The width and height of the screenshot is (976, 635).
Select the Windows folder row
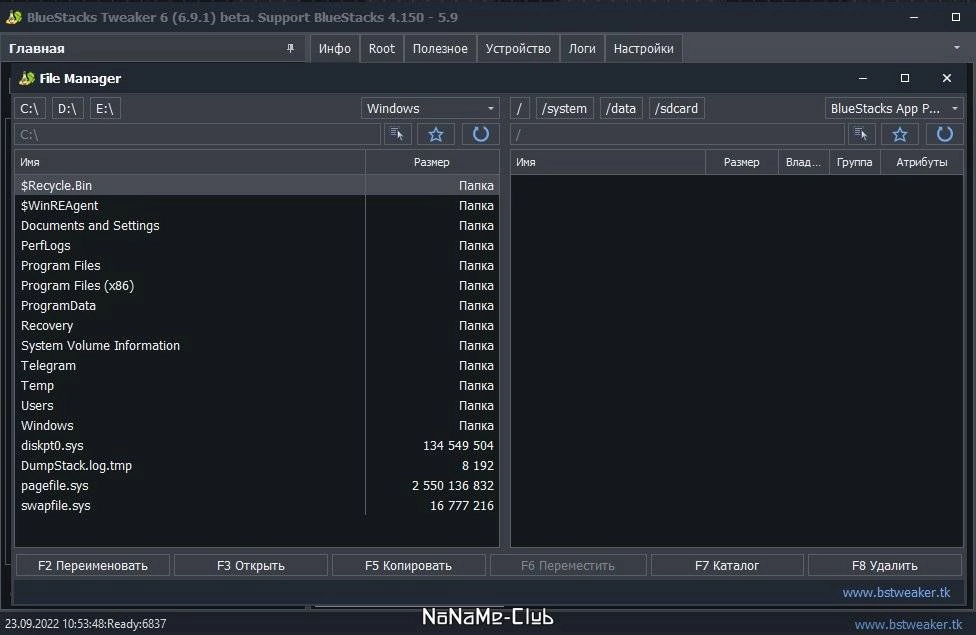(x=257, y=425)
